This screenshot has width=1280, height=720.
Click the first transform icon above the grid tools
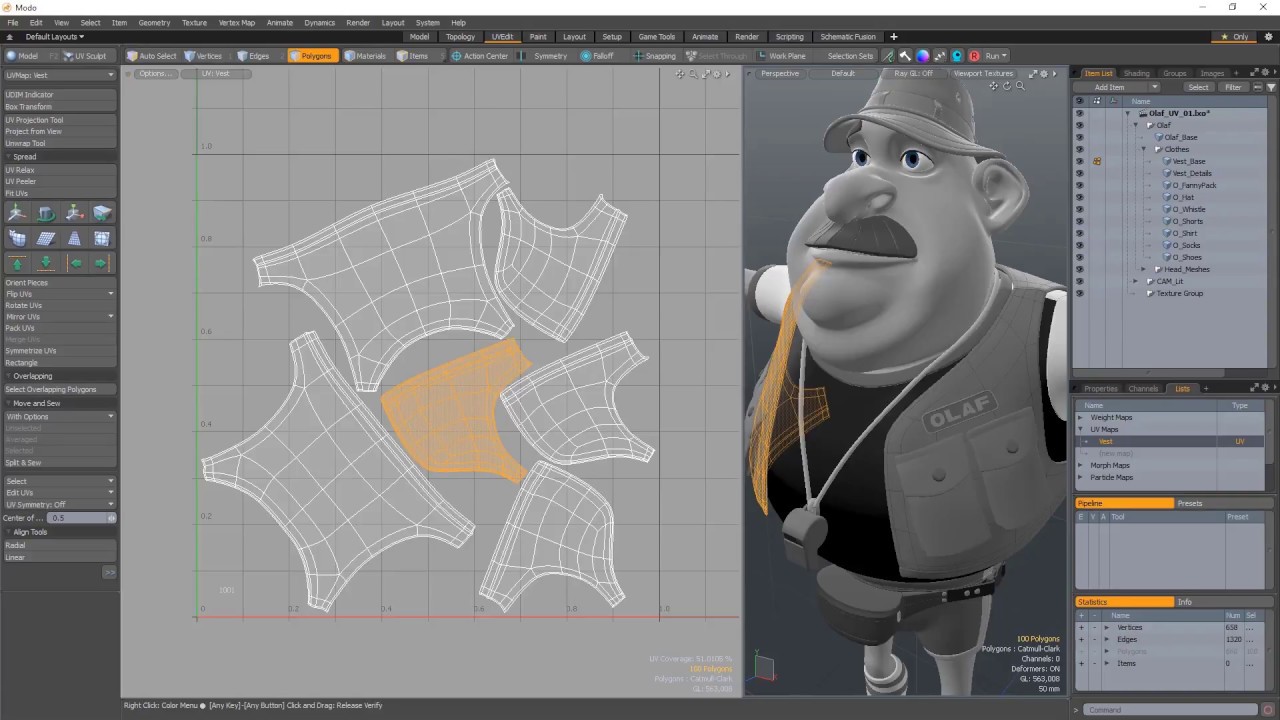(17, 213)
